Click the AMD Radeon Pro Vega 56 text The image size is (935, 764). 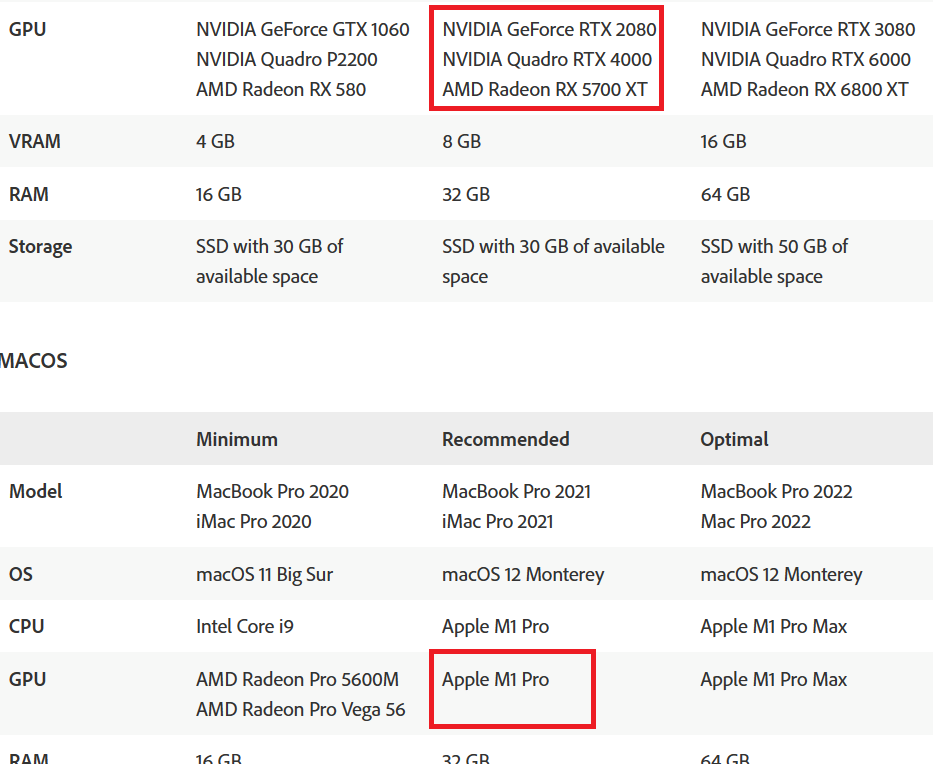[300, 709]
